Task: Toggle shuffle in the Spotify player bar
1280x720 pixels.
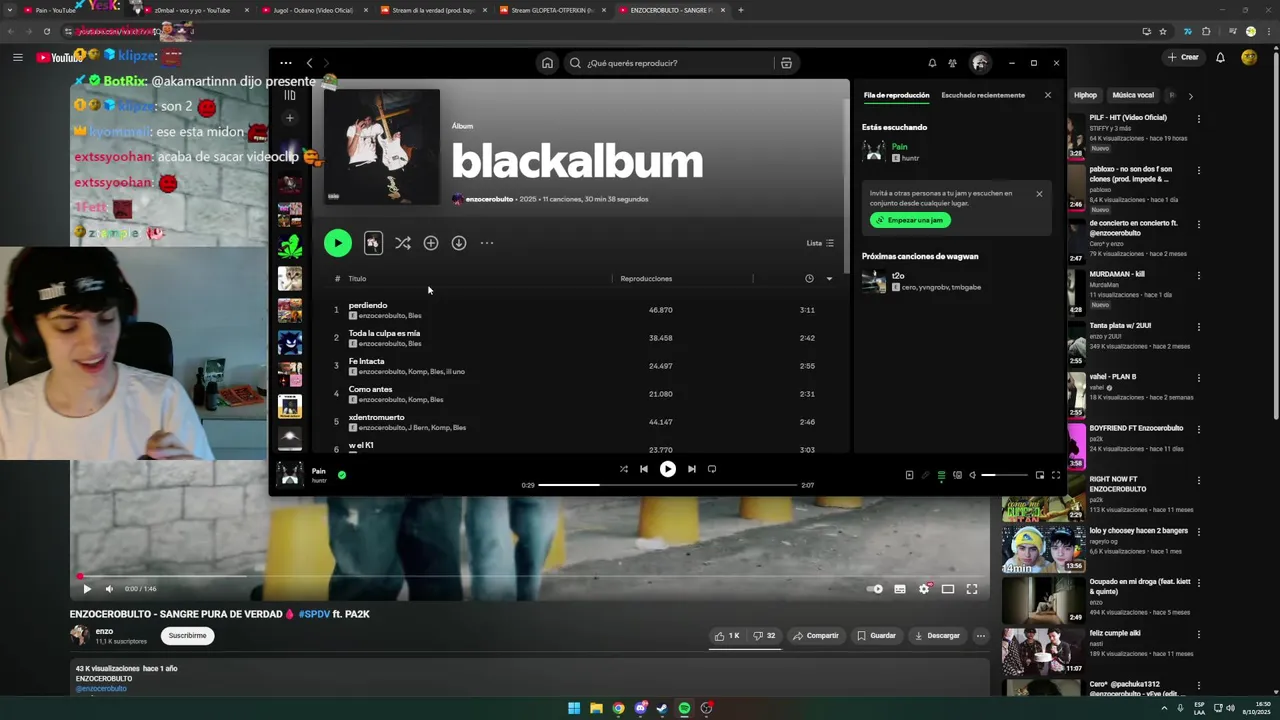Action: 624,469
